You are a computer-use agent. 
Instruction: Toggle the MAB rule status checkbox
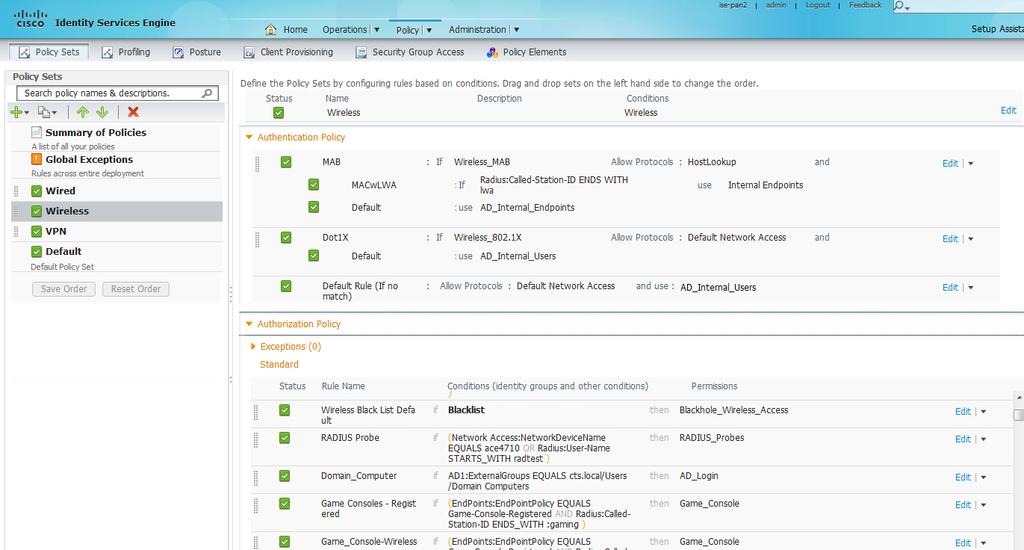(286, 162)
